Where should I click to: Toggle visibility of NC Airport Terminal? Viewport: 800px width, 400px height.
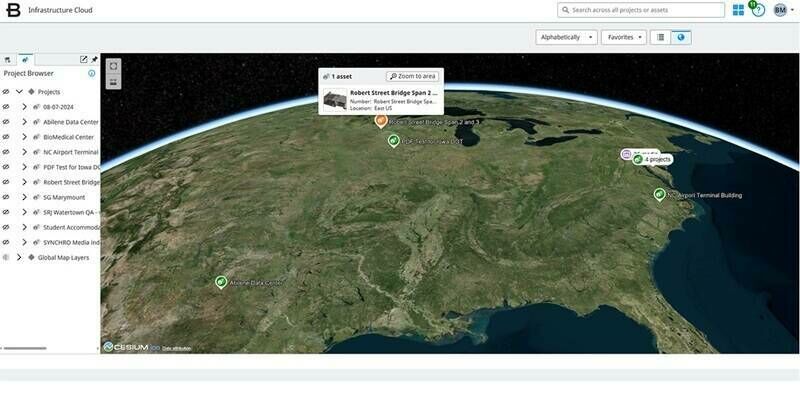coord(6,152)
